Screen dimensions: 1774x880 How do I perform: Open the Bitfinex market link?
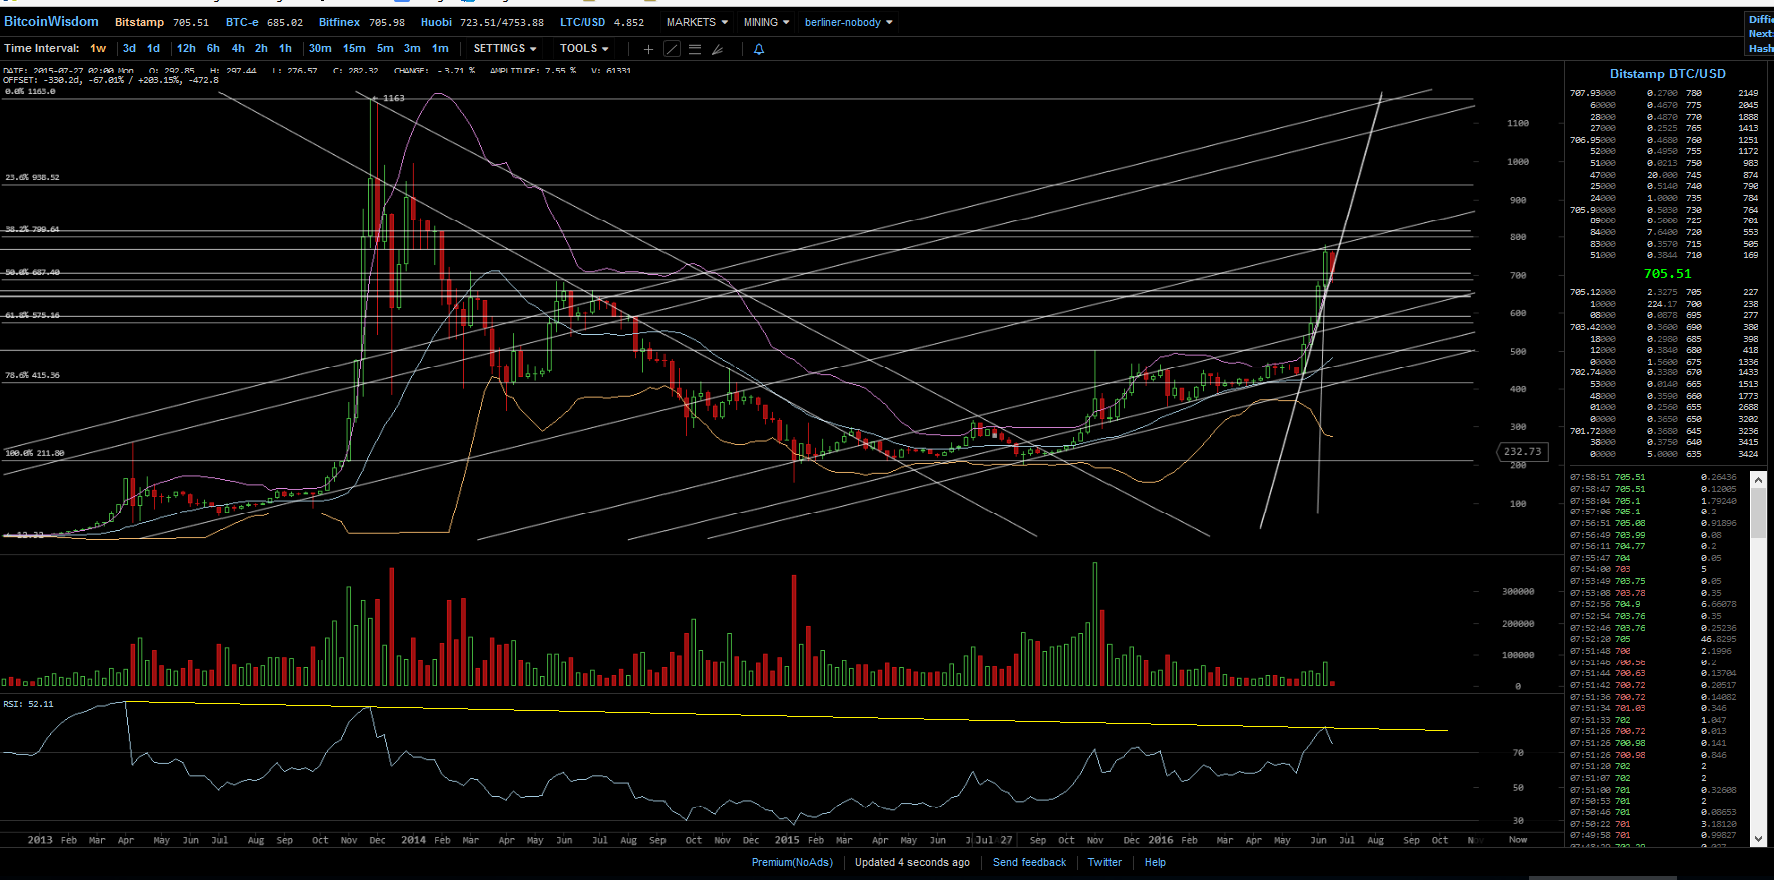click(x=362, y=22)
